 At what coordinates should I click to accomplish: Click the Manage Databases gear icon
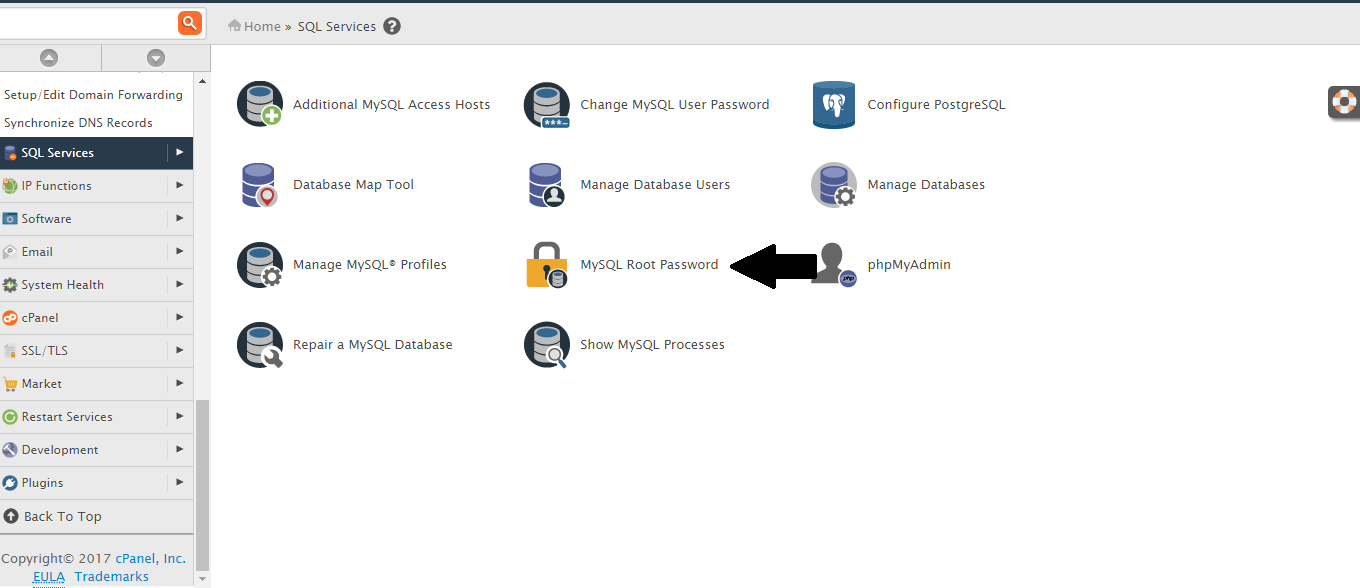point(834,185)
